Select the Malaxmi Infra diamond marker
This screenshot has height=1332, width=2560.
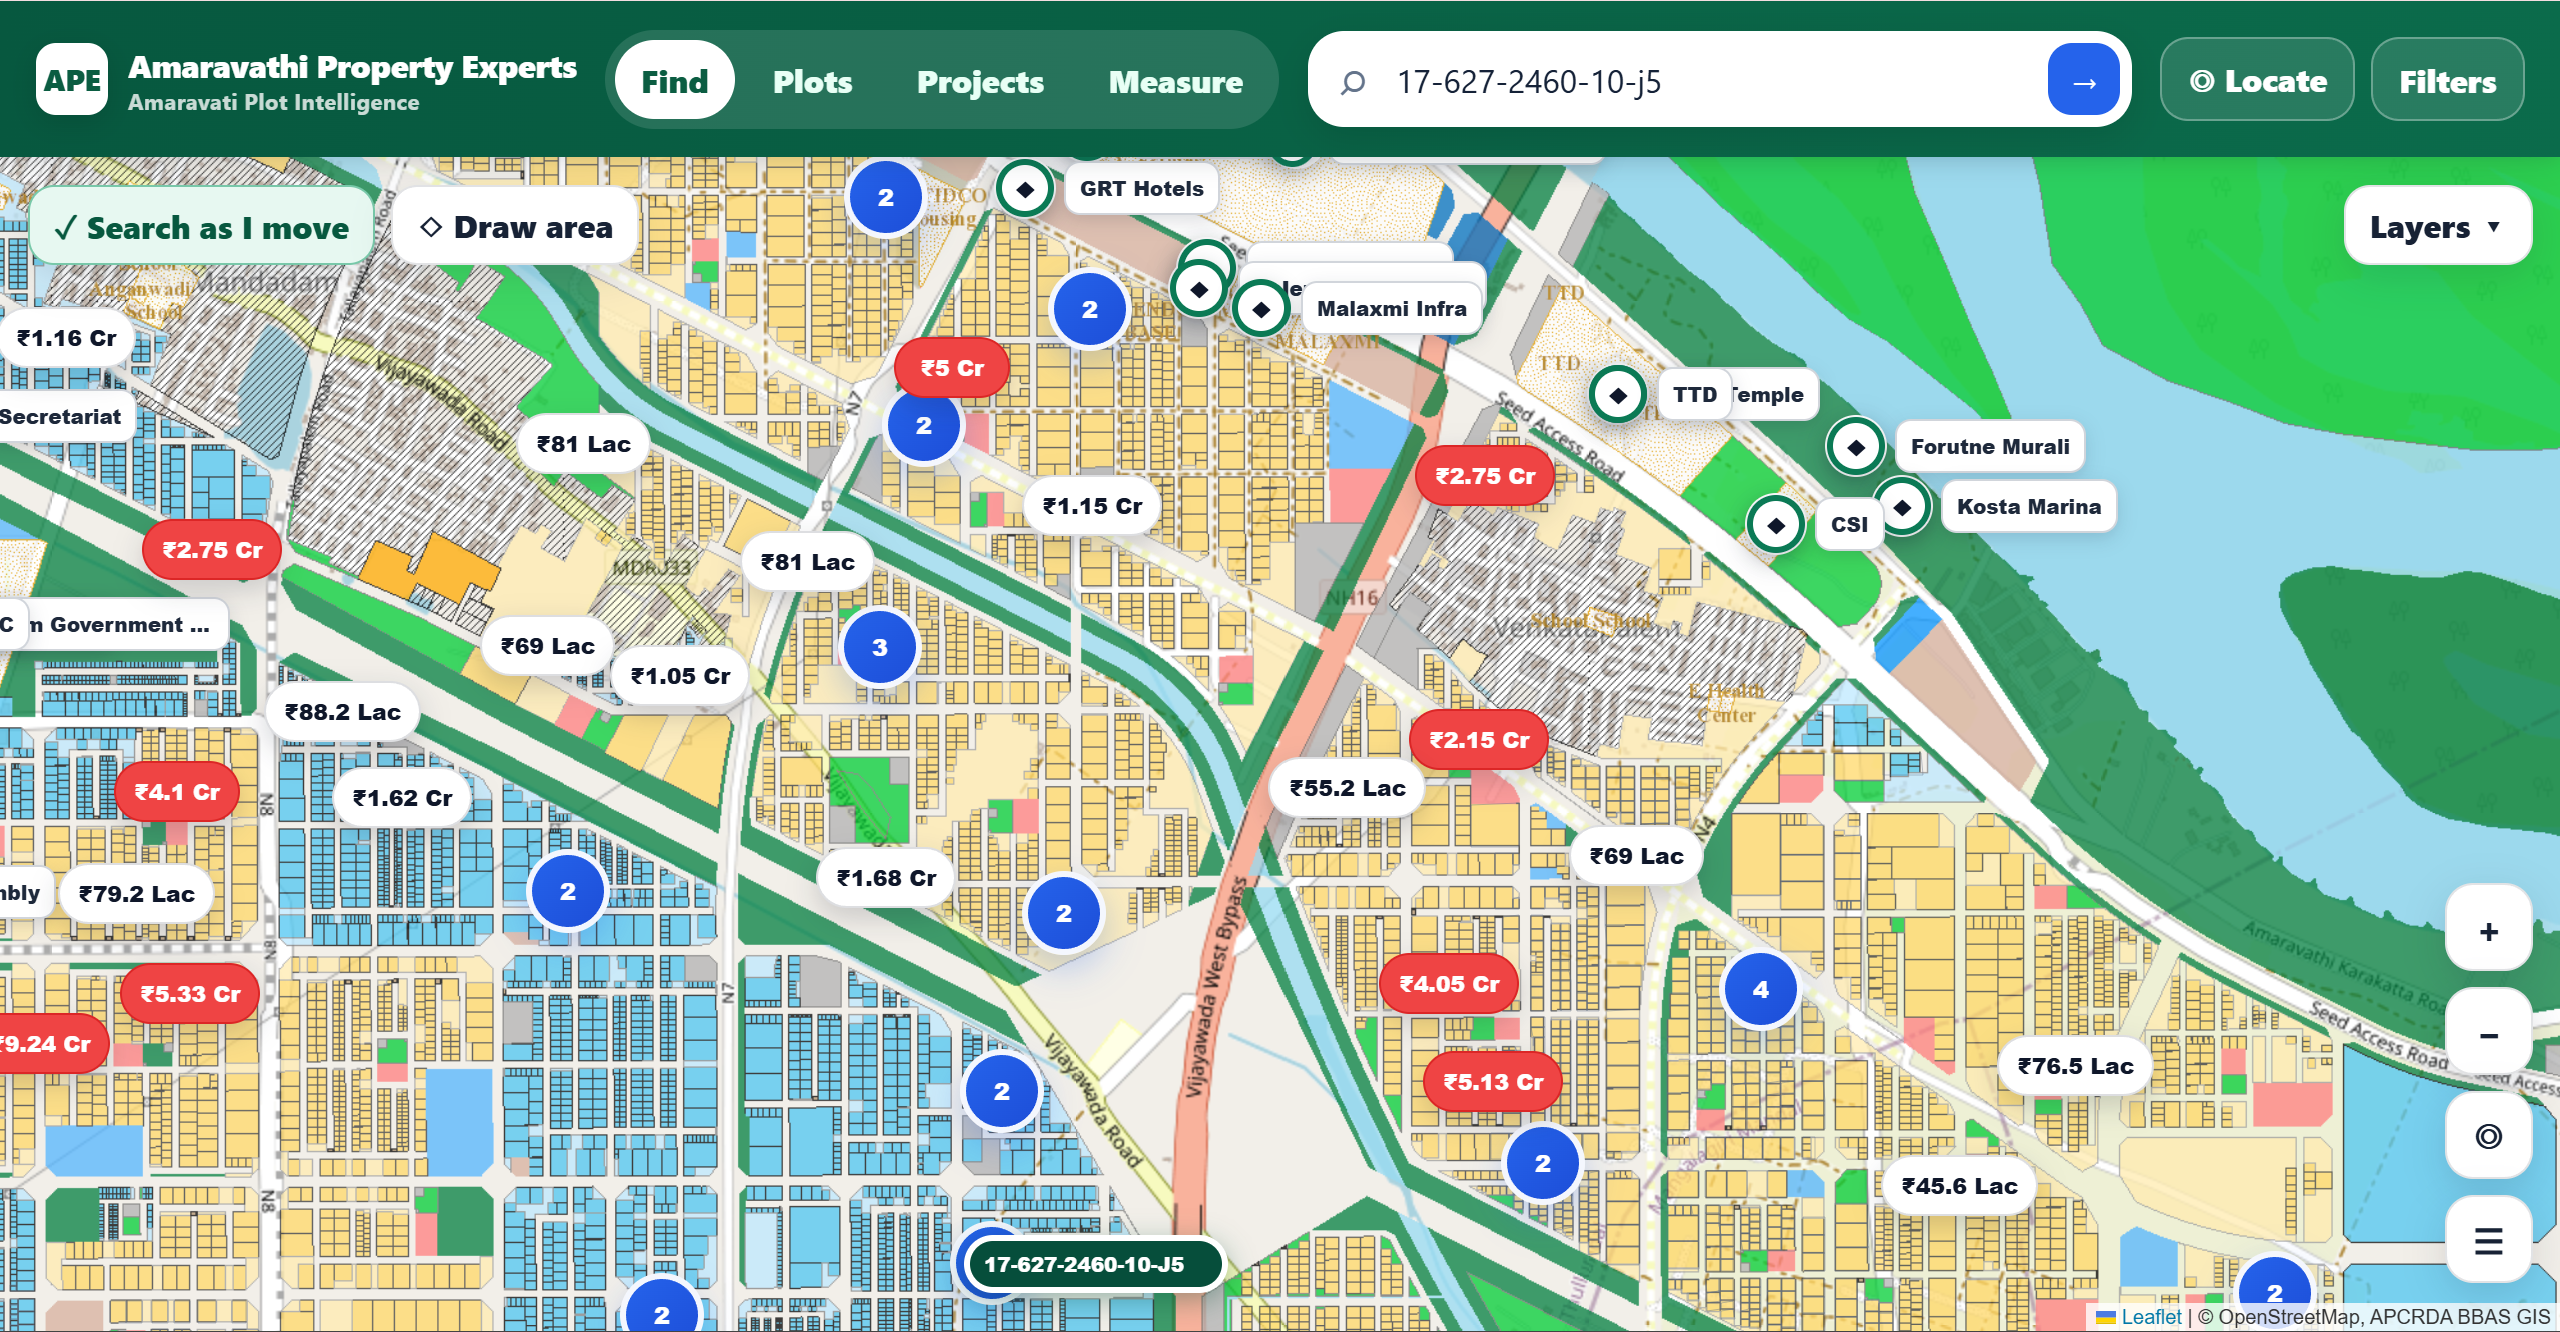pos(1261,309)
